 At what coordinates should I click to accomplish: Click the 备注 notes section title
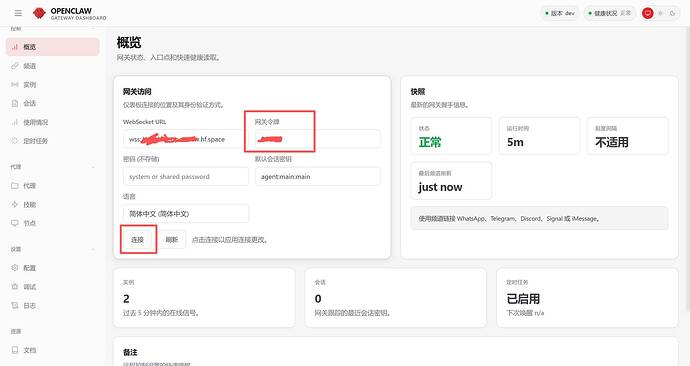[x=130, y=352]
